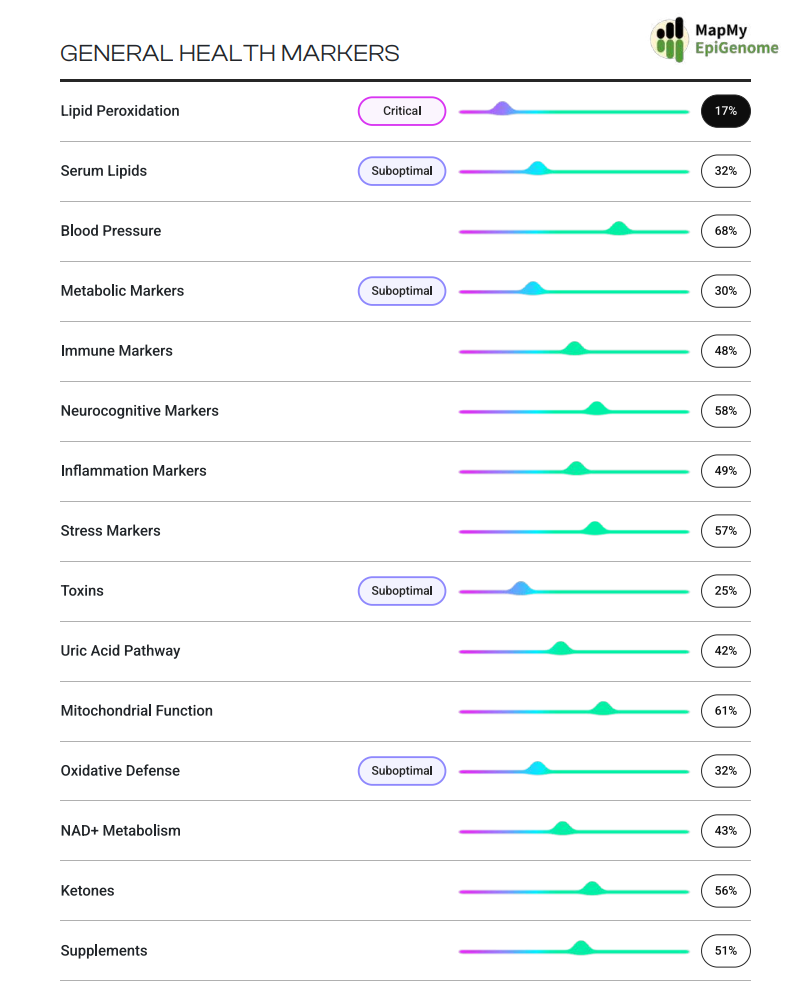
Task: Click the Mitochondrial Function slider handle
Action: [602, 709]
